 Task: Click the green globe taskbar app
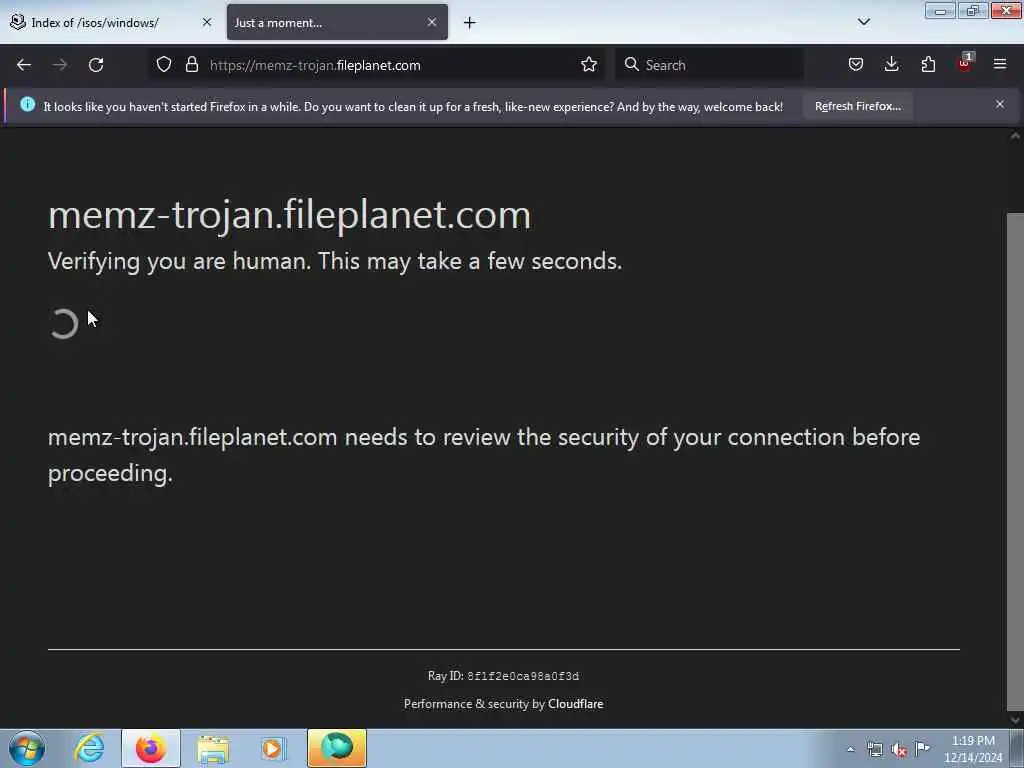(337, 748)
